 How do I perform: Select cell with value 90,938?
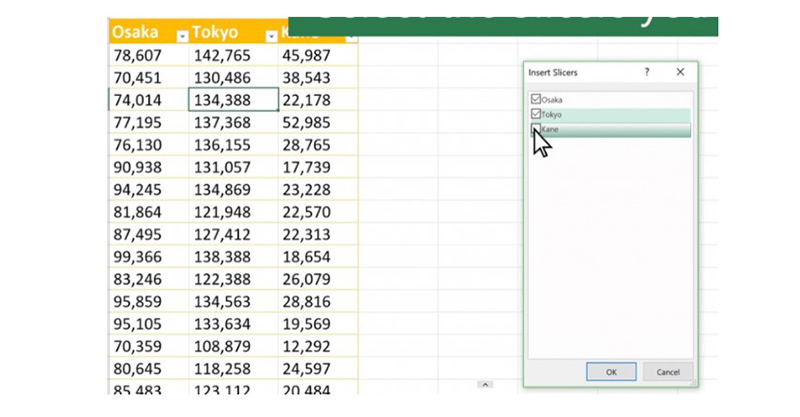pos(149,167)
